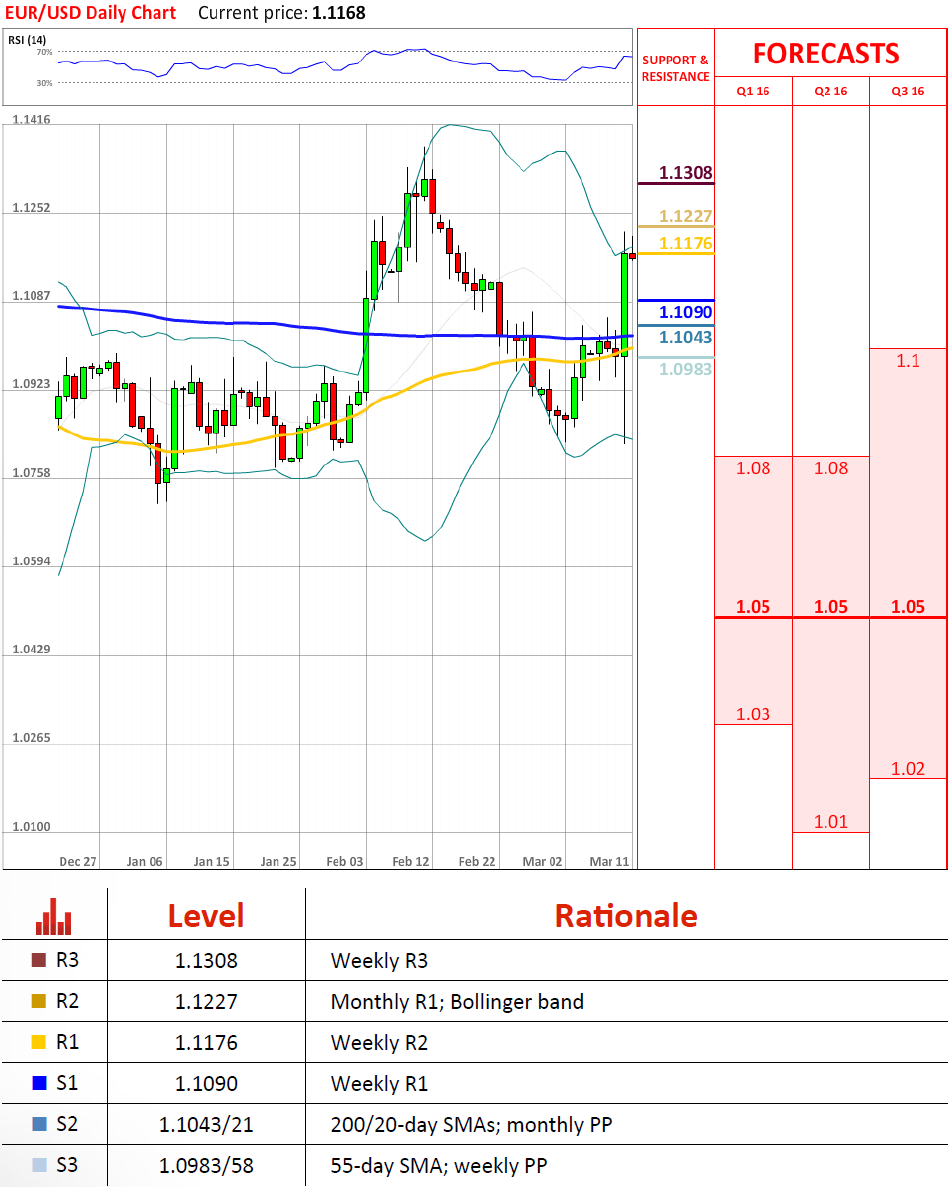The image size is (951, 1187).
Task: Click the 1.1252 price axis label
Action: tap(31, 207)
